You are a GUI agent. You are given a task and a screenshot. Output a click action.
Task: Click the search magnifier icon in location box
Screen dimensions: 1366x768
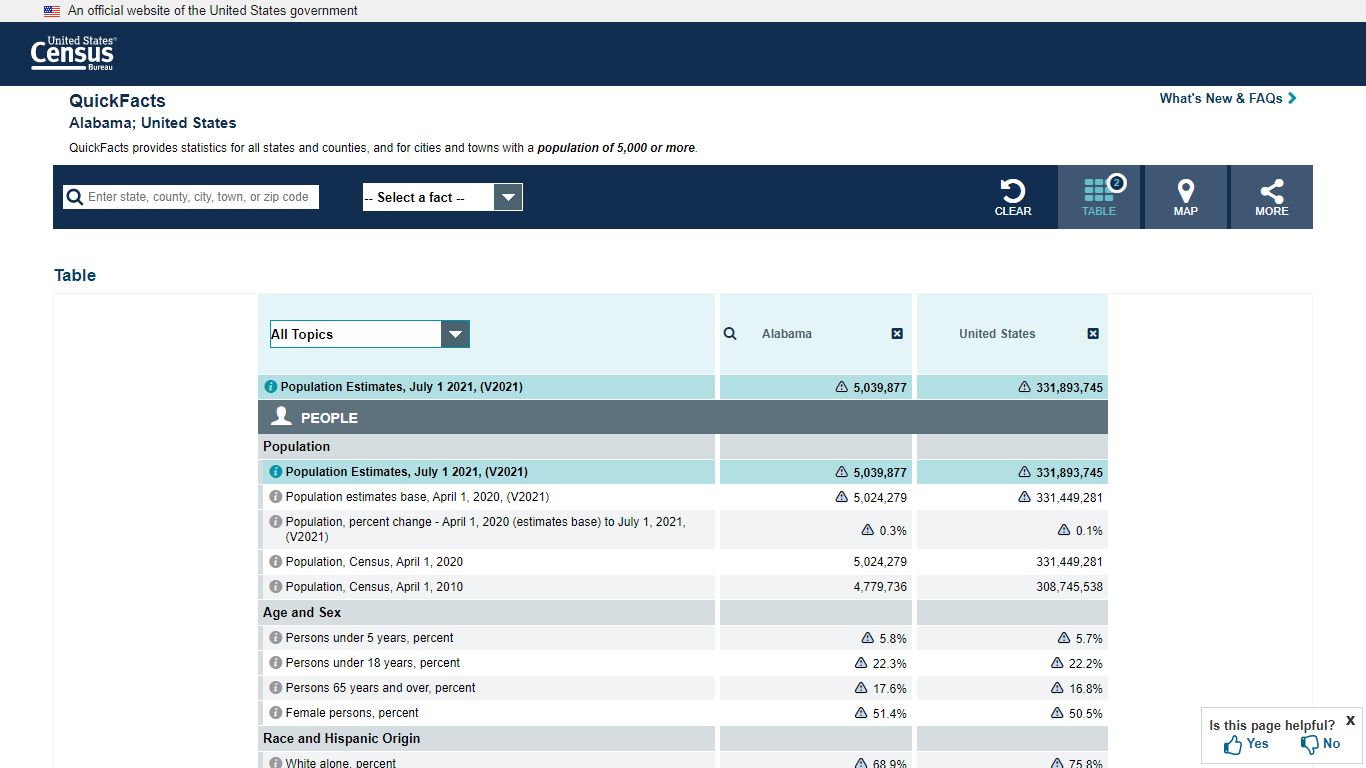pyautogui.click(x=74, y=197)
